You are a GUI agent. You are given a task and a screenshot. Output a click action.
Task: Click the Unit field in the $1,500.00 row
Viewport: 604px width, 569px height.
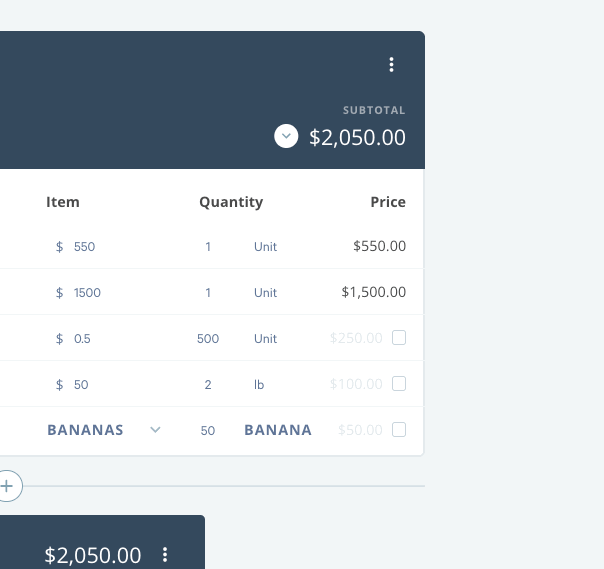point(265,293)
